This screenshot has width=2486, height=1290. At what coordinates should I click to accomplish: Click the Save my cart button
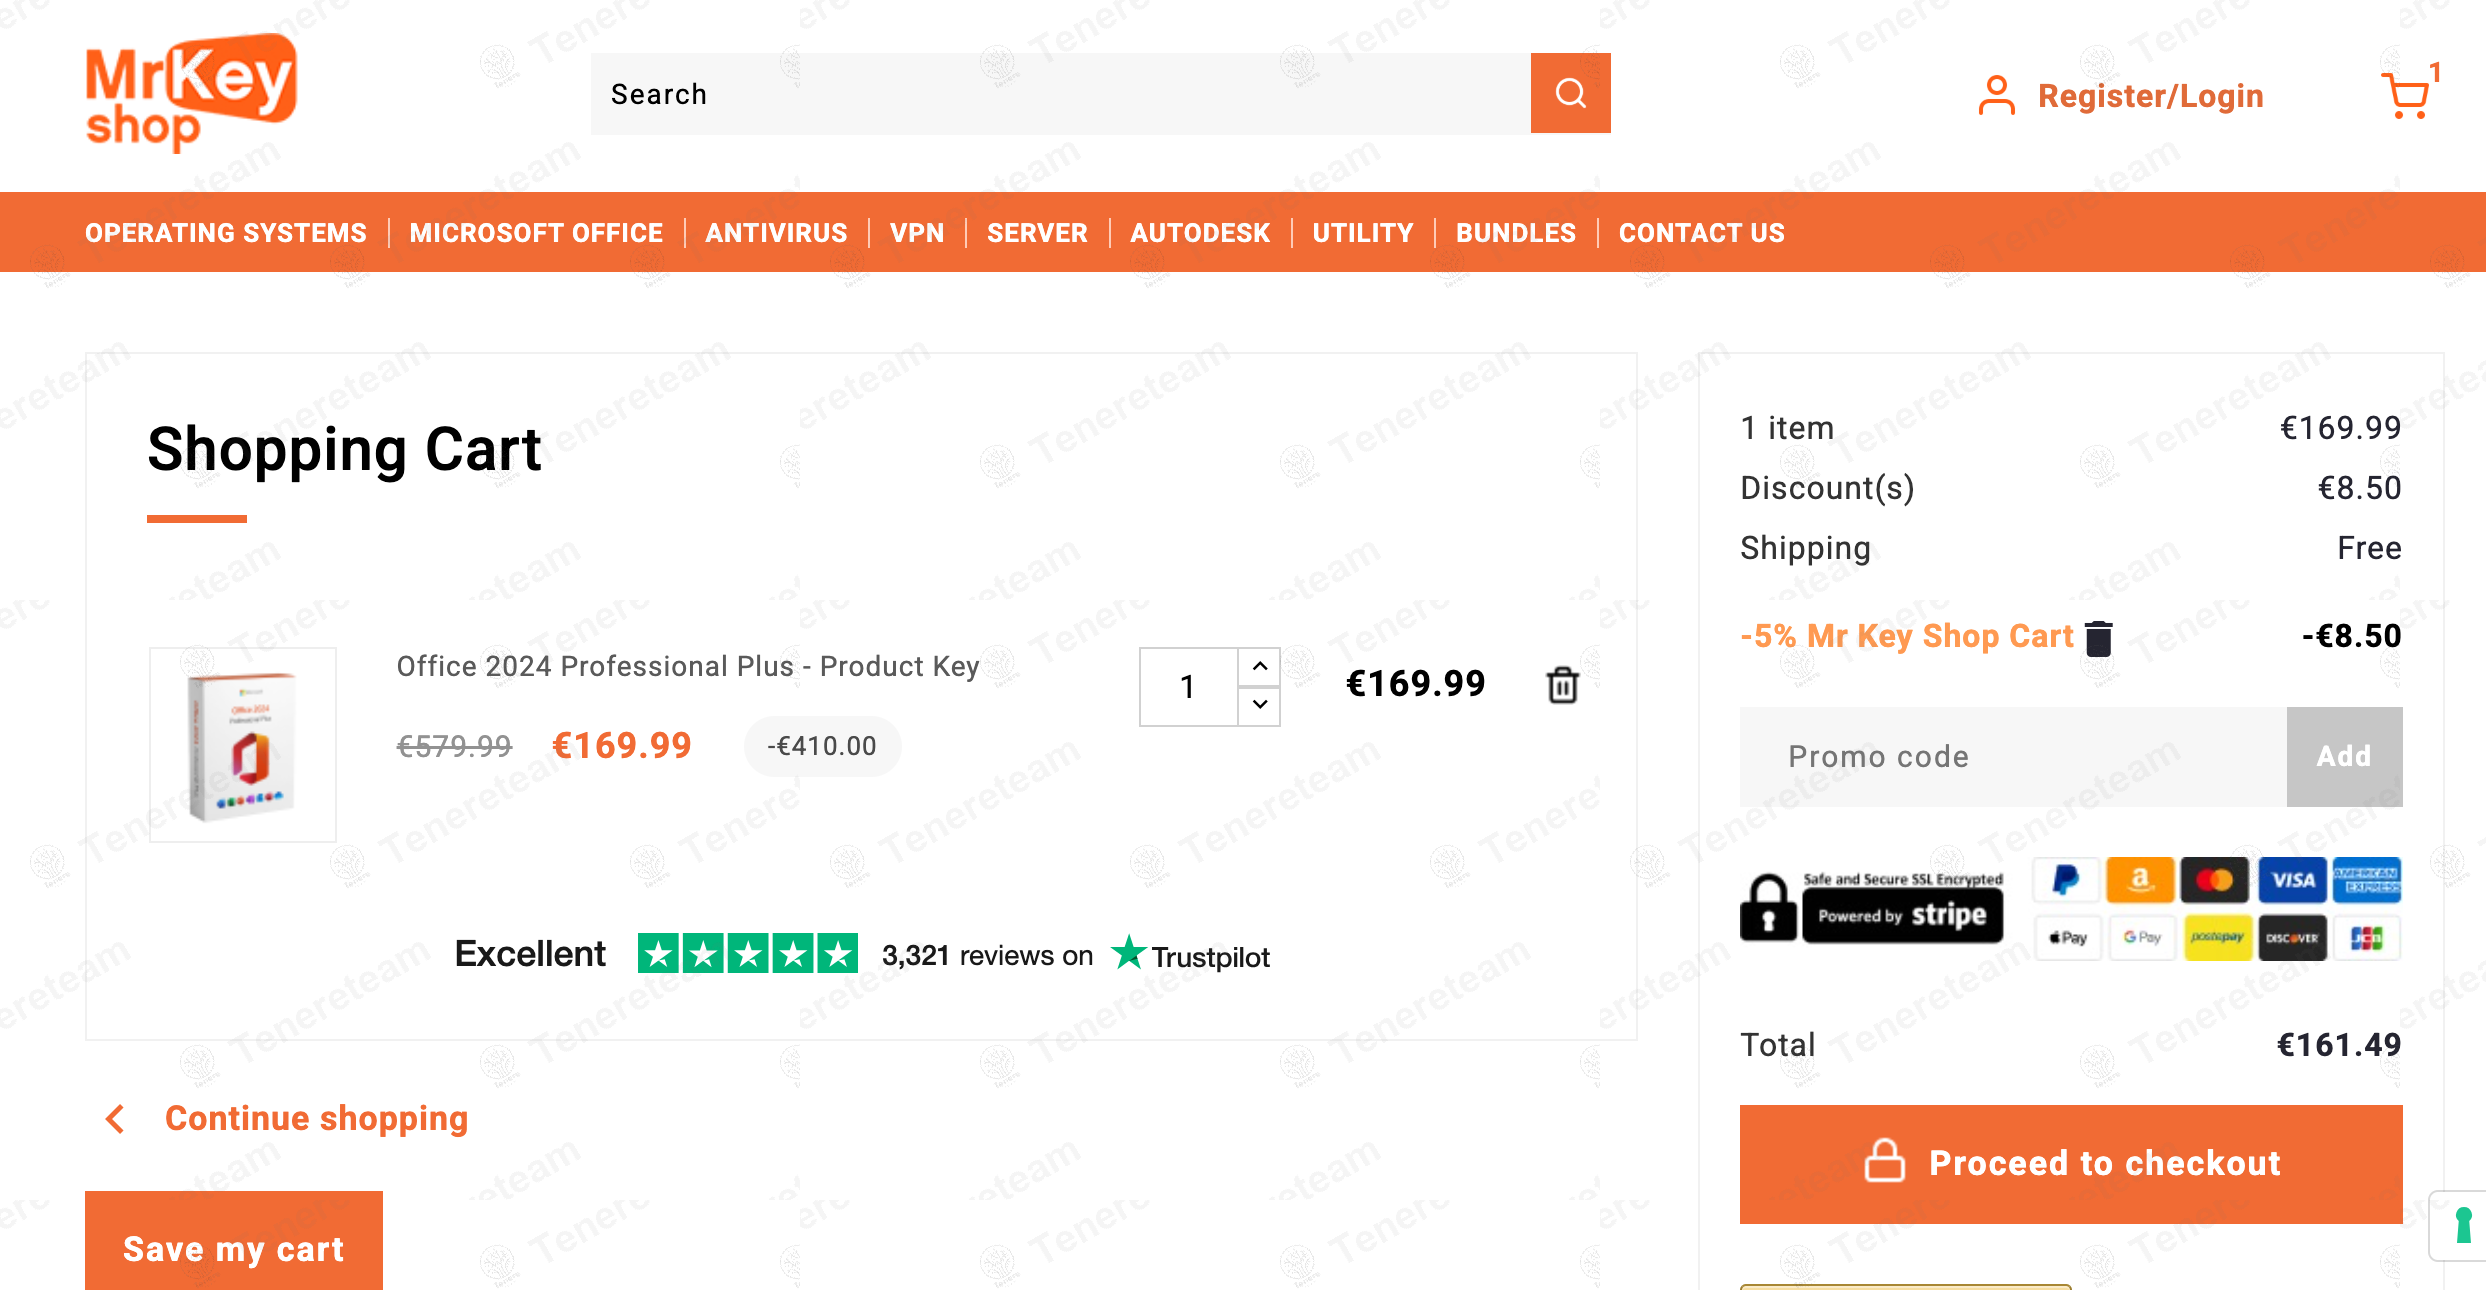[233, 1248]
